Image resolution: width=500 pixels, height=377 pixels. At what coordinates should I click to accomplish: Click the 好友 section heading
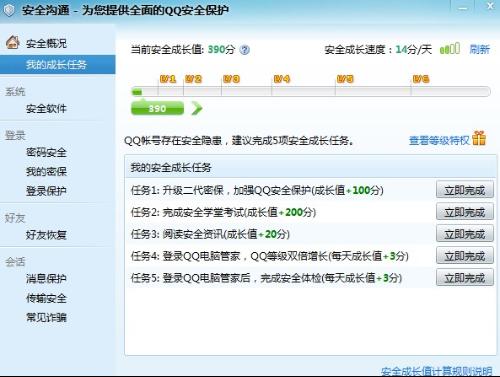coord(15,218)
